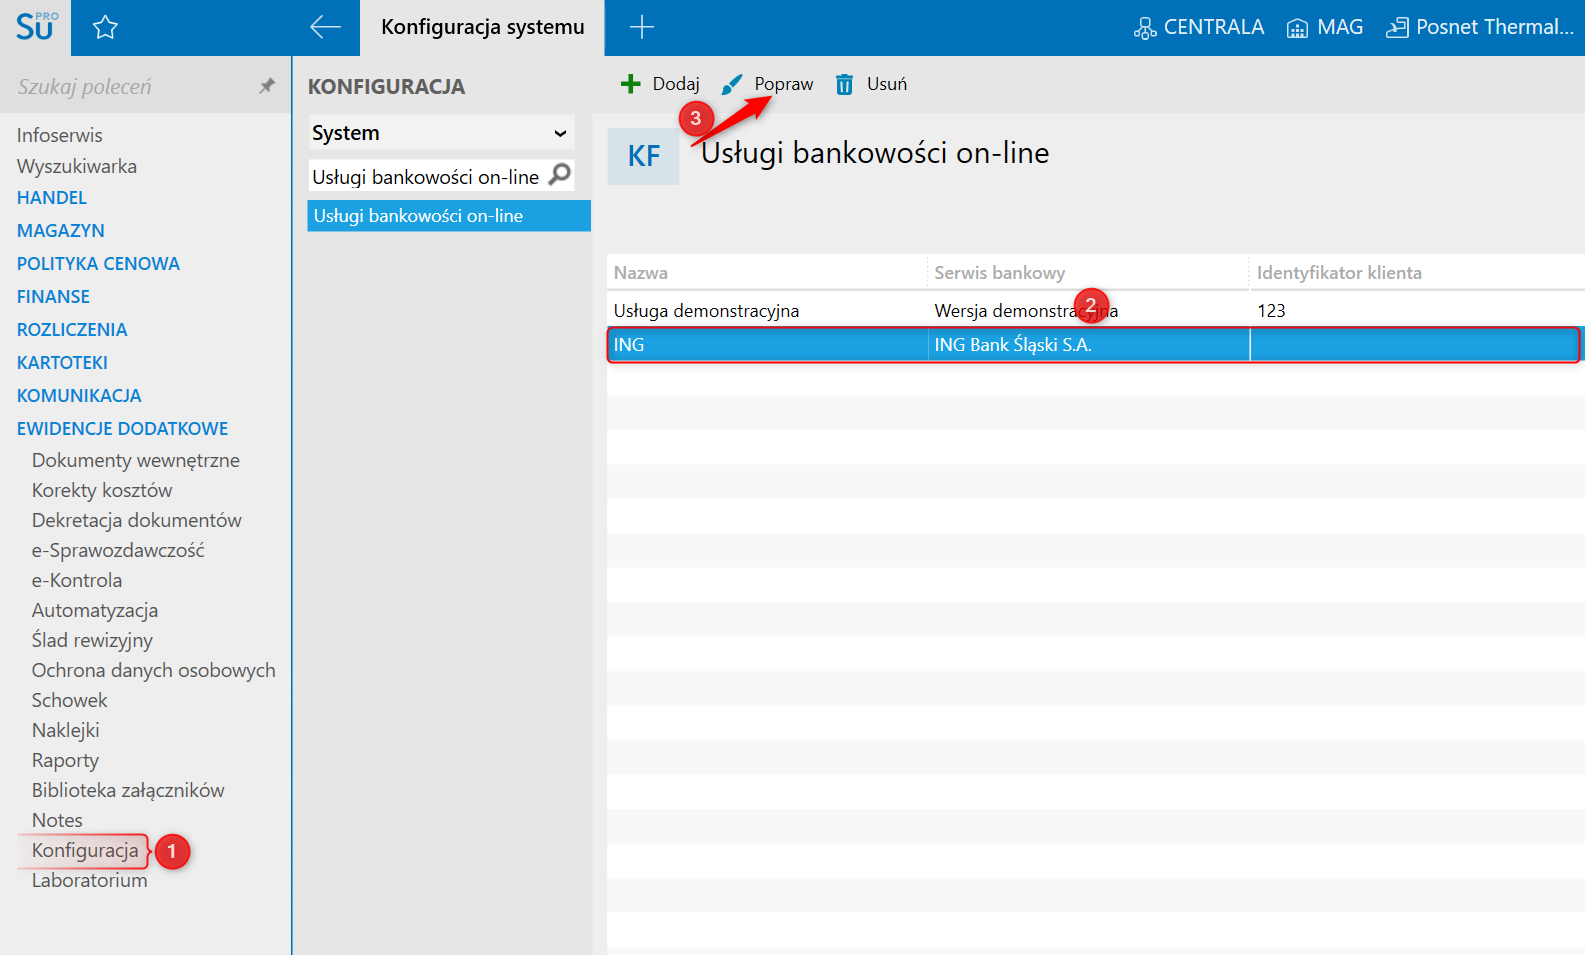
Task: Select the Usługa demonstracyjna row
Action: (x=1095, y=311)
